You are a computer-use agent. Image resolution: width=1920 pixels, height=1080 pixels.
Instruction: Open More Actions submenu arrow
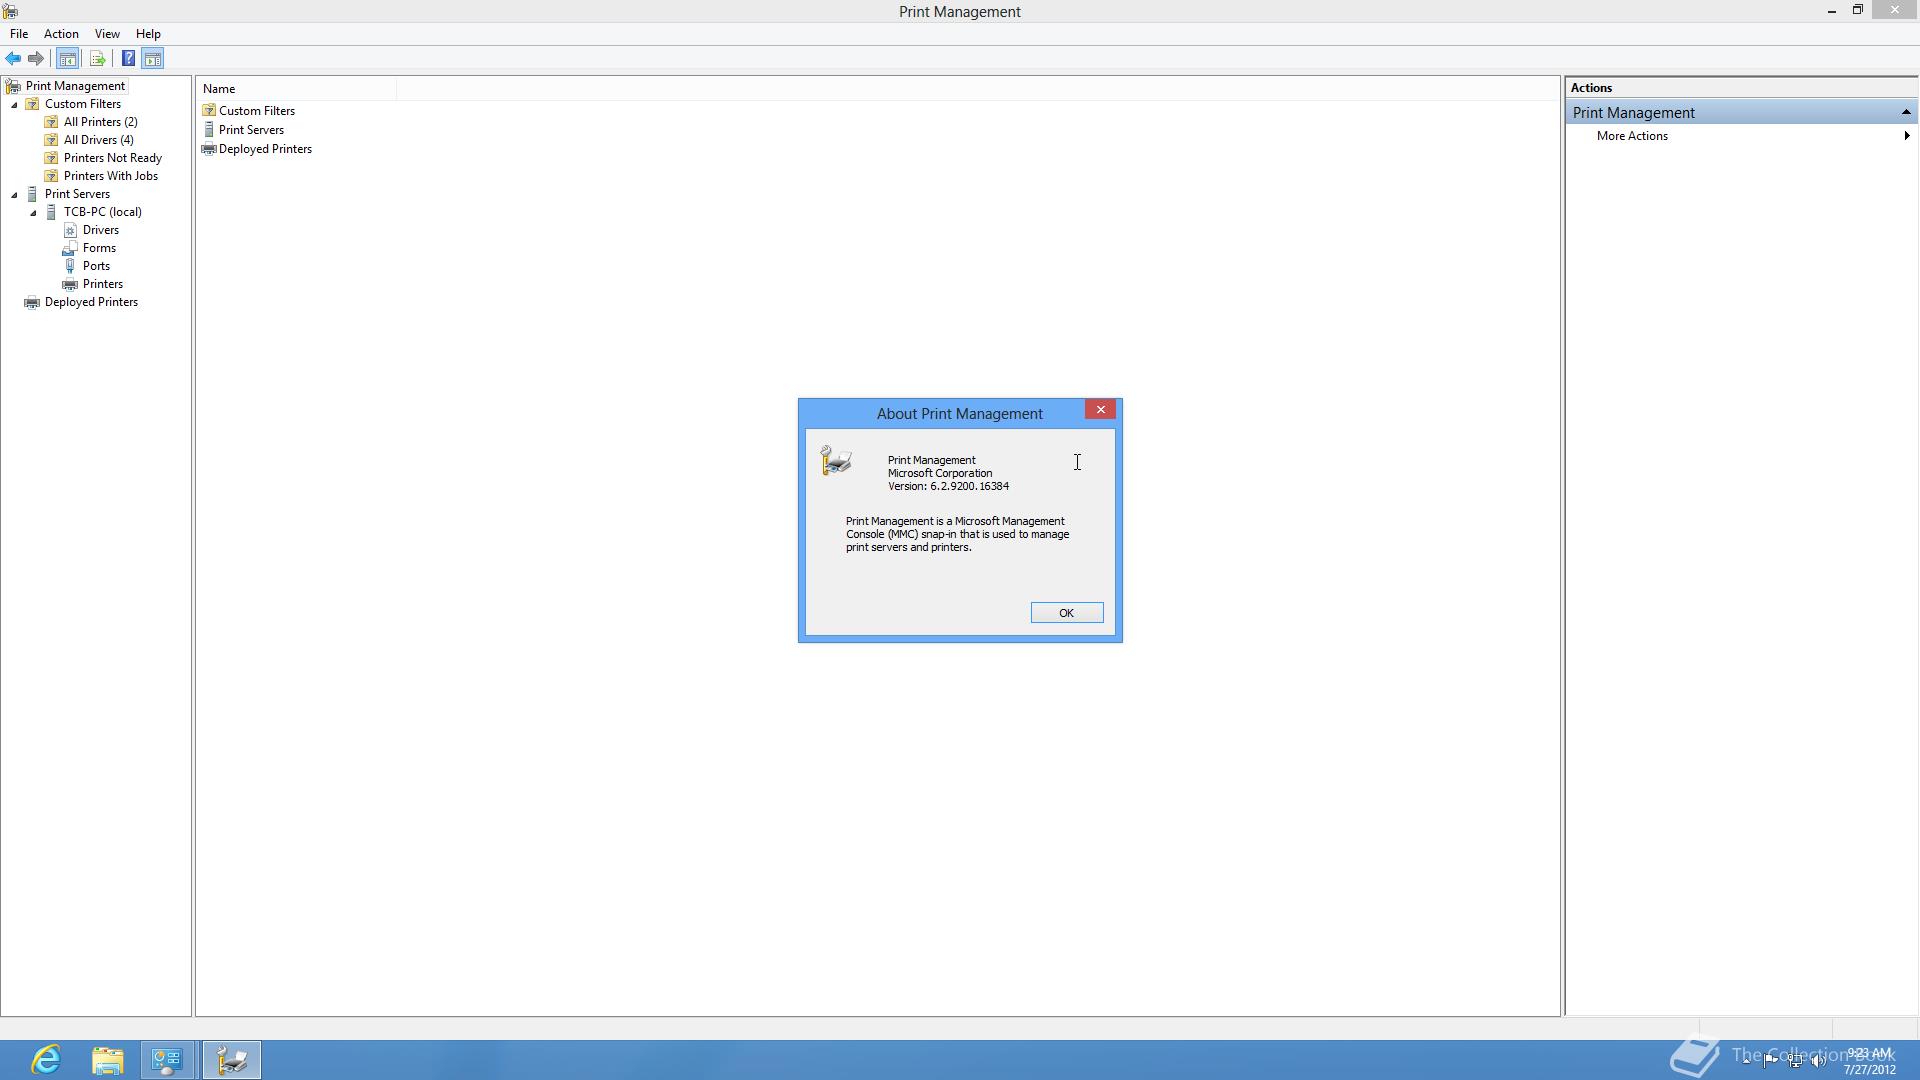[1906, 136]
